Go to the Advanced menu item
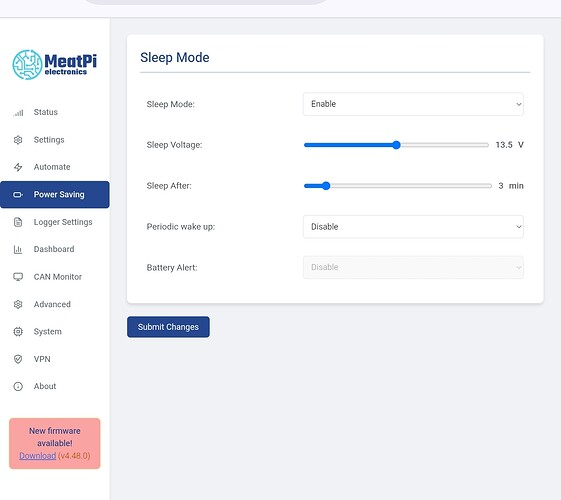 tap(52, 304)
